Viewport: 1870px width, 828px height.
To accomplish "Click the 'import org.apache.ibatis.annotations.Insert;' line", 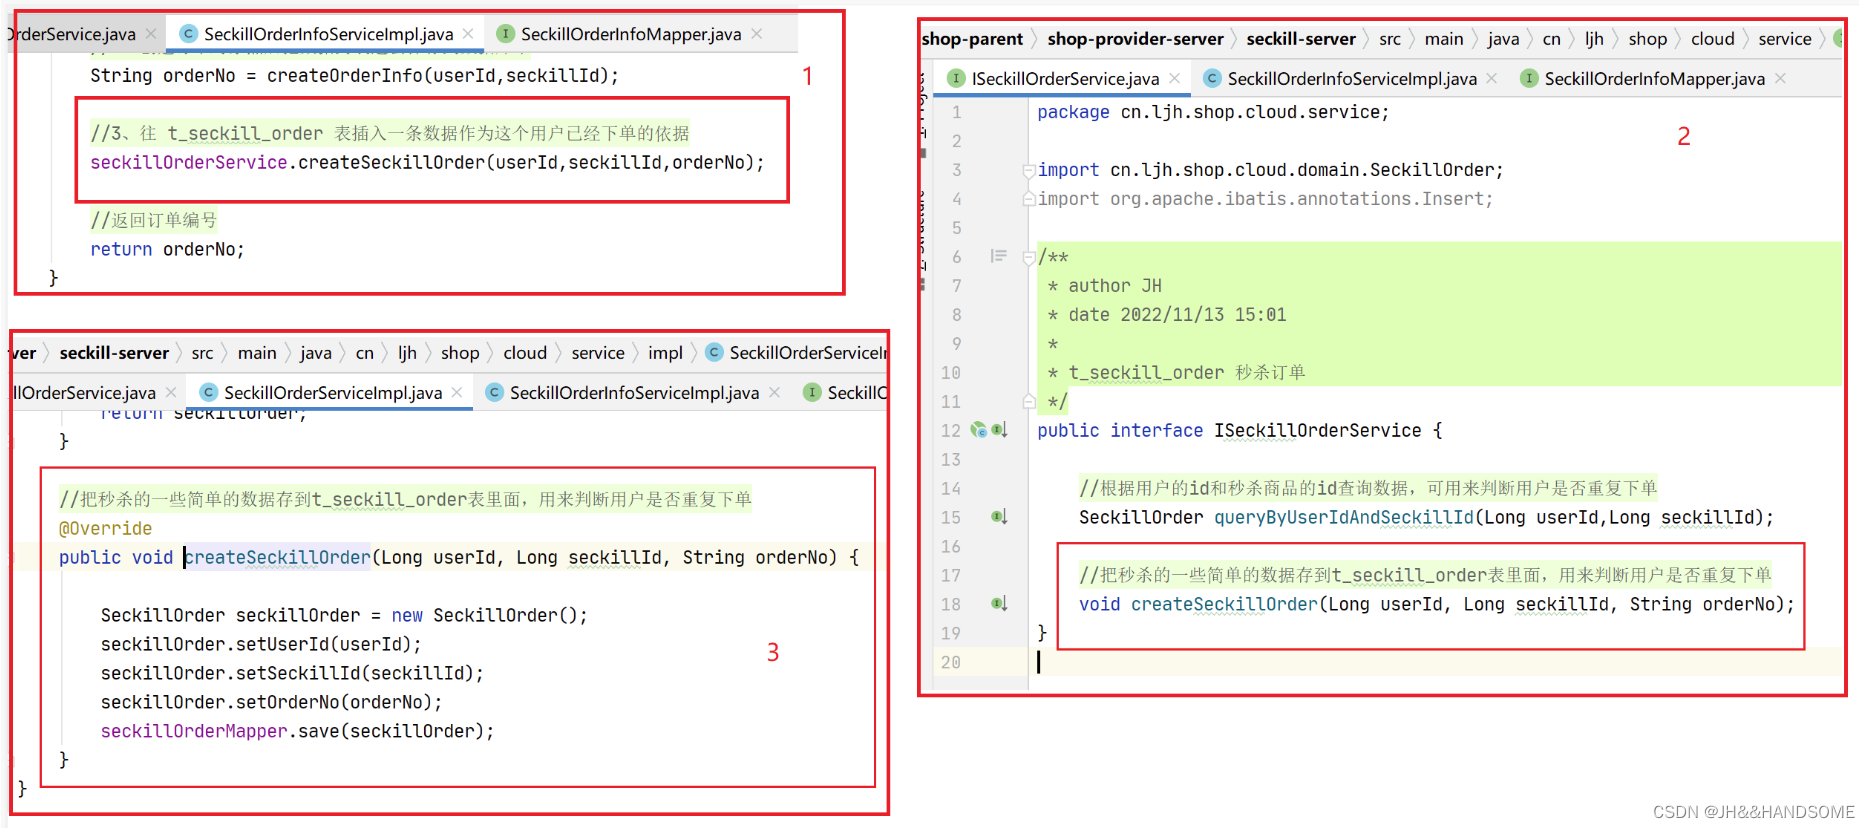I will [x=1265, y=199].
